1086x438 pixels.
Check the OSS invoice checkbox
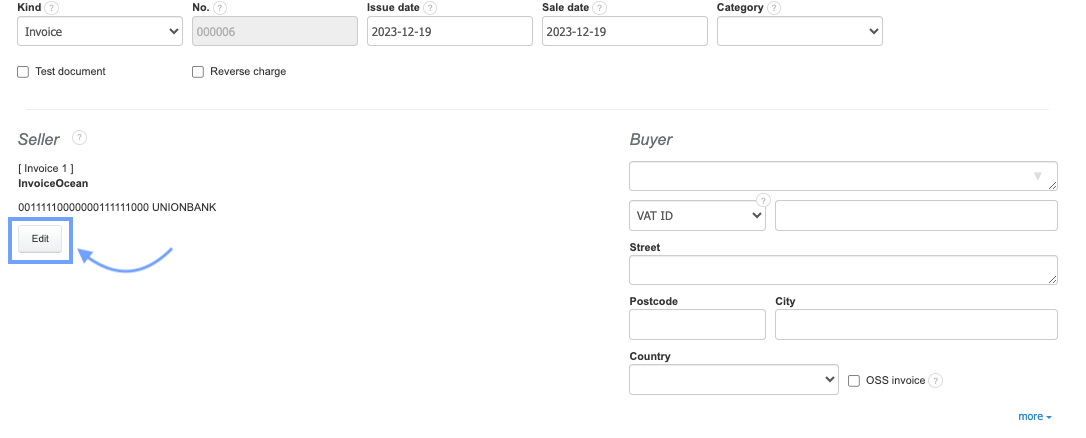point(854,380)
